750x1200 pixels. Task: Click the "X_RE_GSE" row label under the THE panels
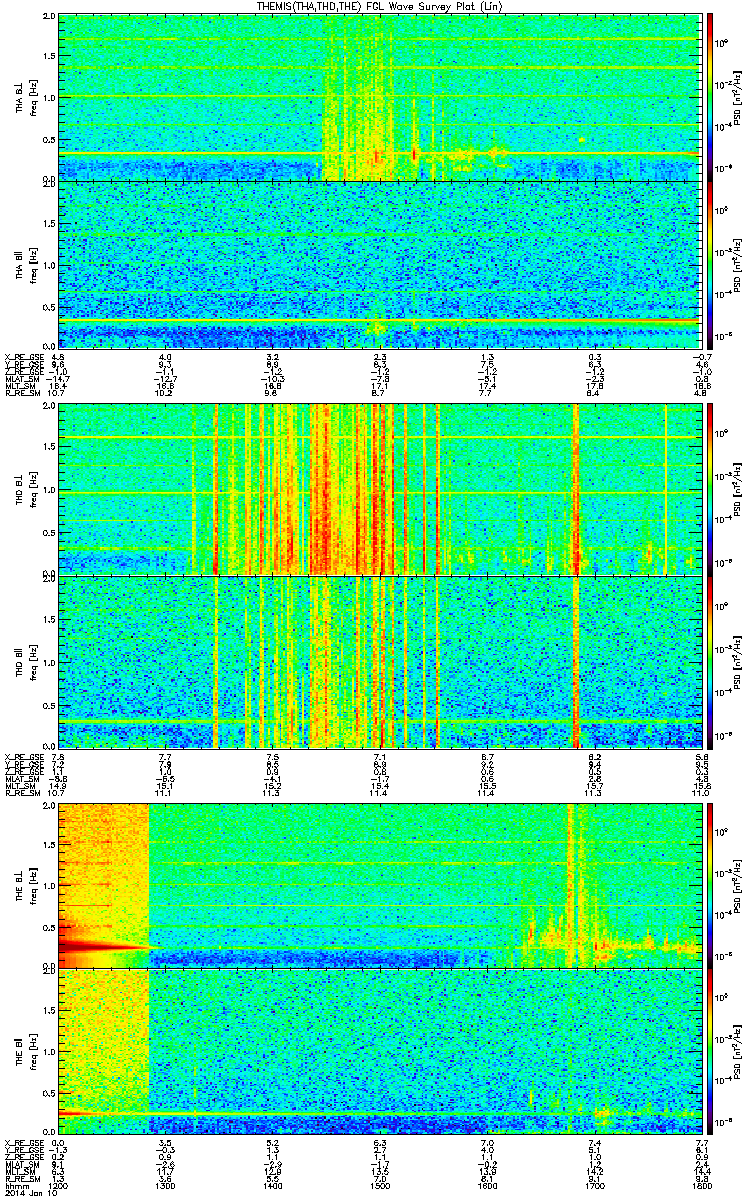coord(22,1142)
